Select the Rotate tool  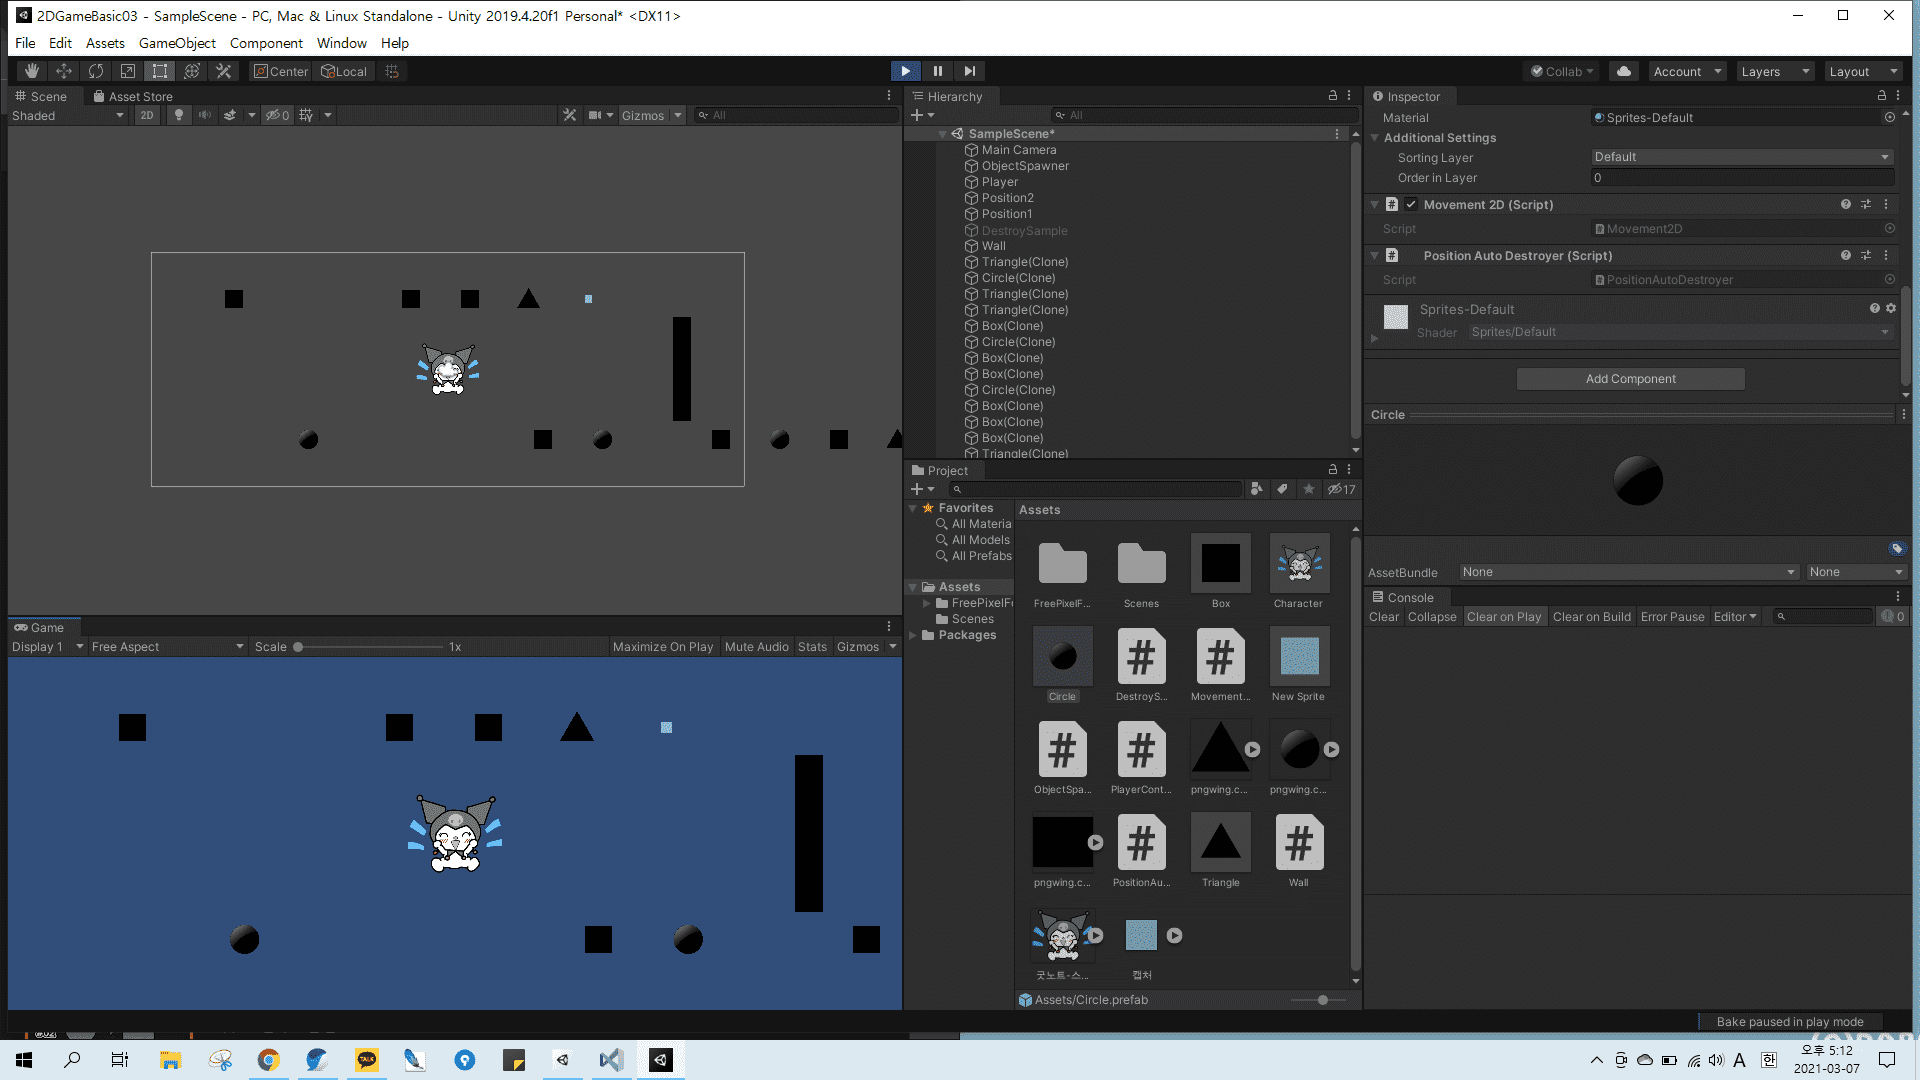point(96,71)
